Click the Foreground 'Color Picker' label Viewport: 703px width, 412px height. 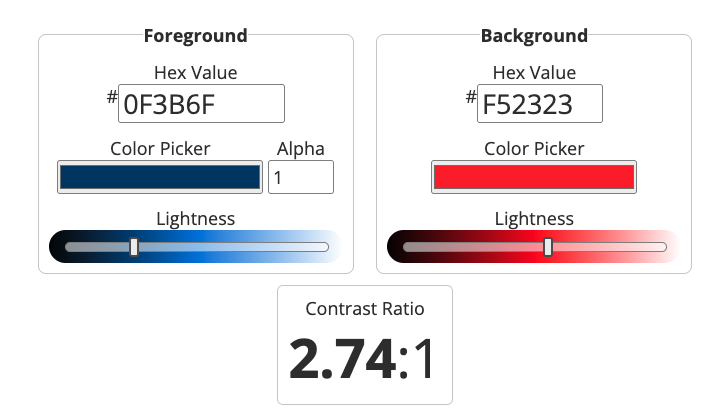coord(160,149)
